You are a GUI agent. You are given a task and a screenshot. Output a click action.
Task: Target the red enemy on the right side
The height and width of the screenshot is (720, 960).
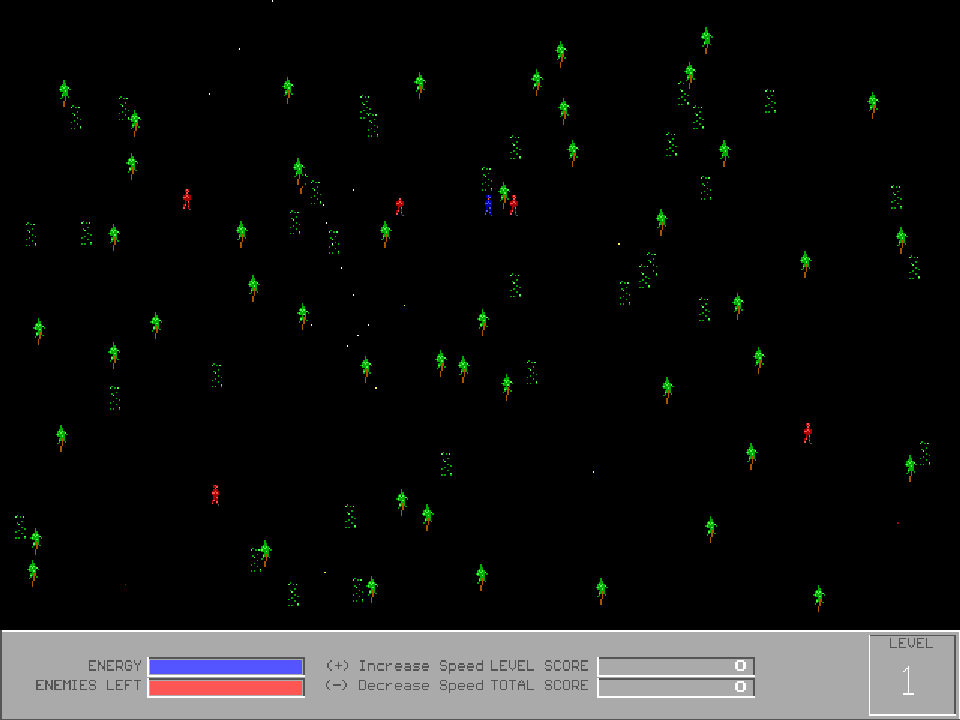(x=808, y=433)
